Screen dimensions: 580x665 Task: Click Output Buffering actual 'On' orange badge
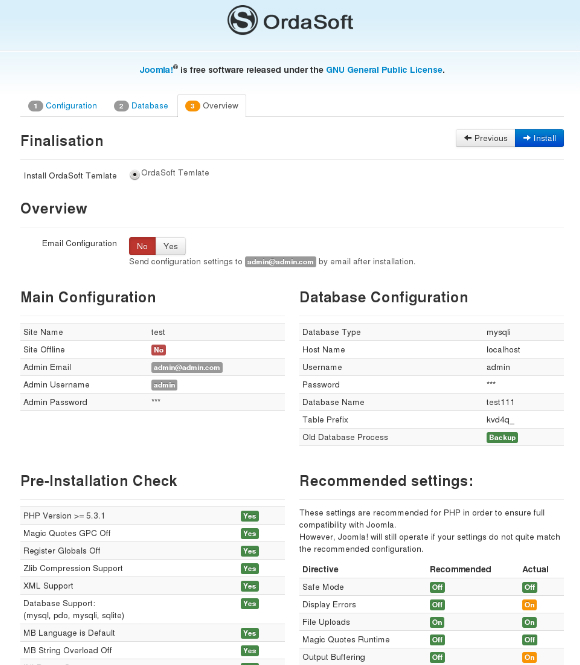tap(530, 657)
